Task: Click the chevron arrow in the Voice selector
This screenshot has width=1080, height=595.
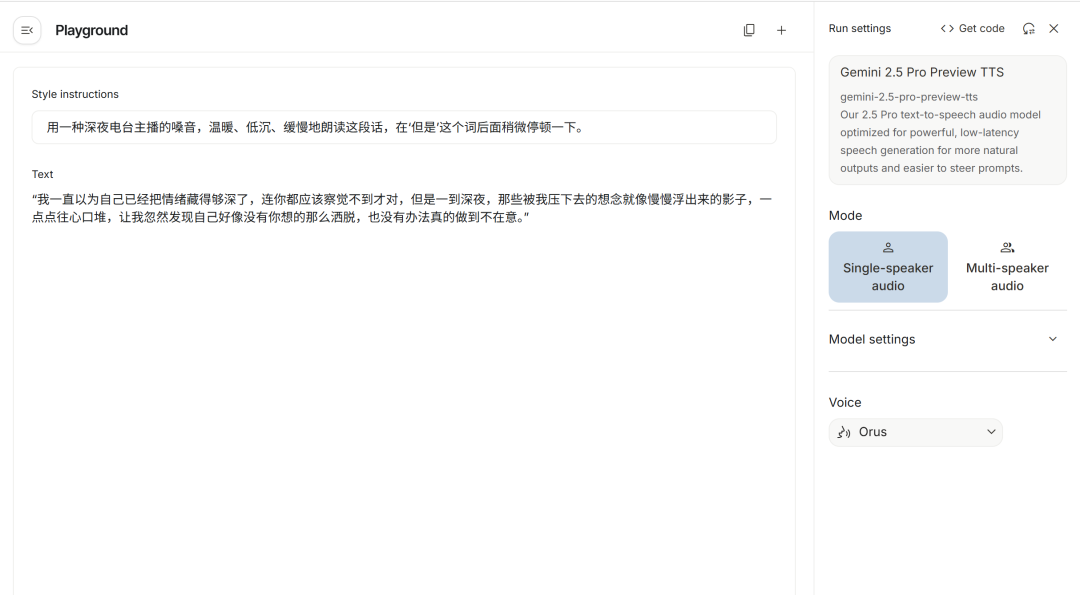Action: pos(991,432)
